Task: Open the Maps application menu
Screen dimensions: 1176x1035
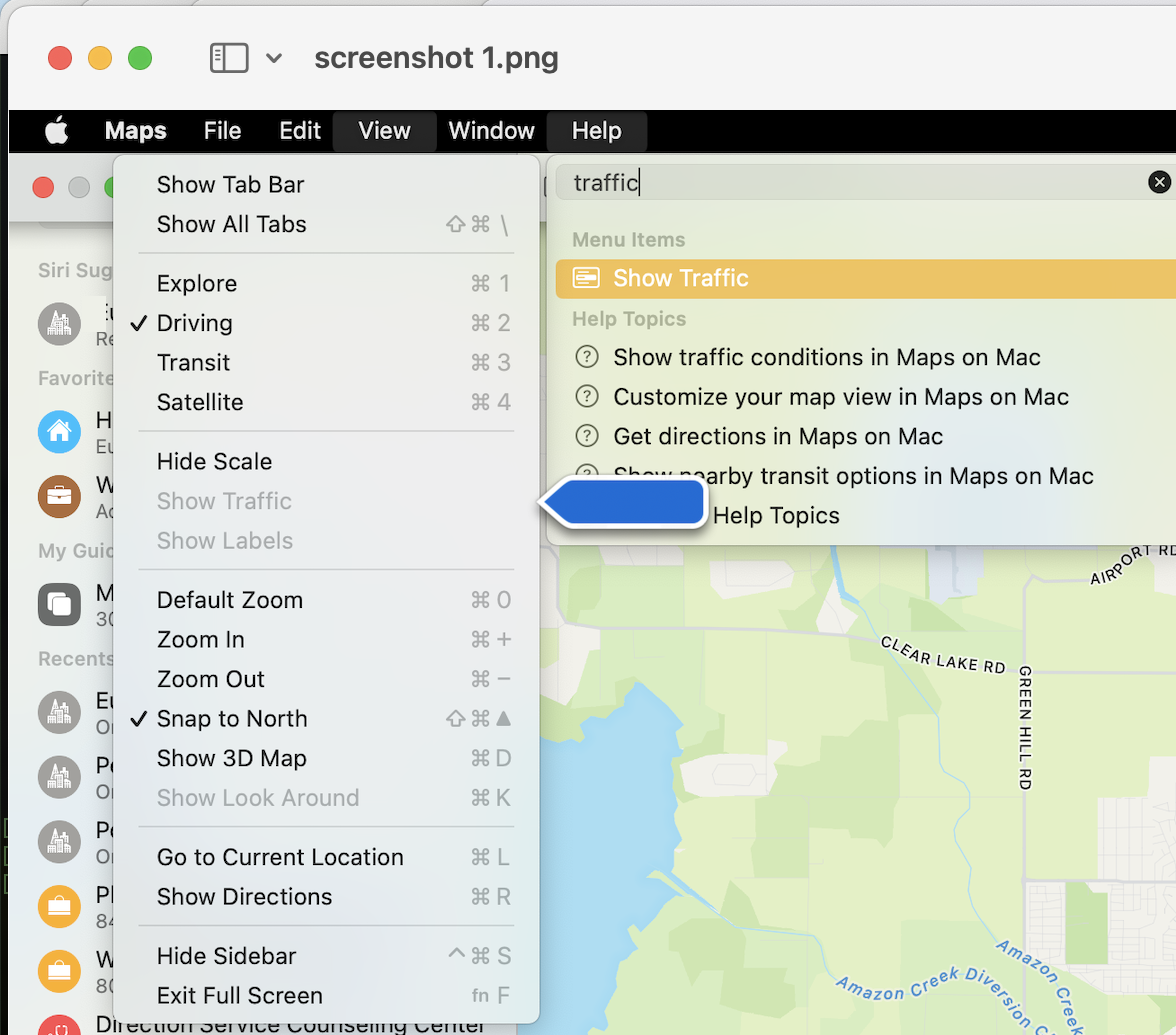Action: 135,130
